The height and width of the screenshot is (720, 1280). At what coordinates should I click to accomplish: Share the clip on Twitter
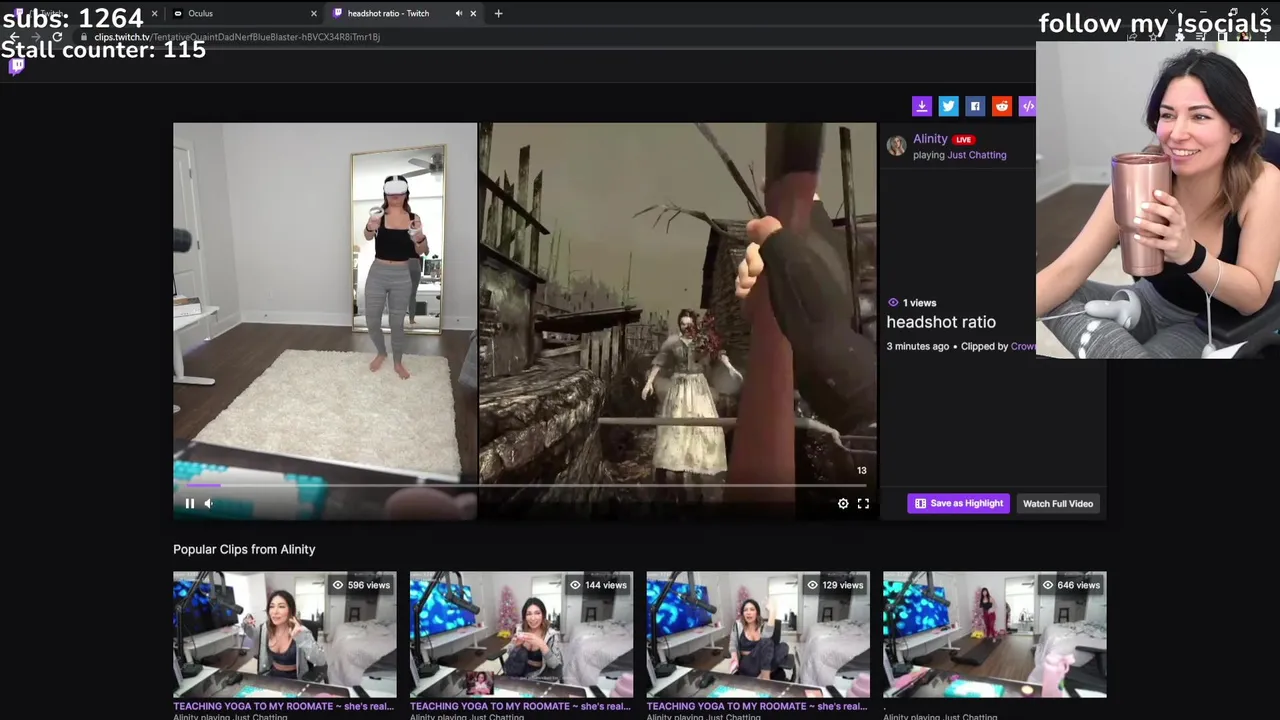point(948,106)
